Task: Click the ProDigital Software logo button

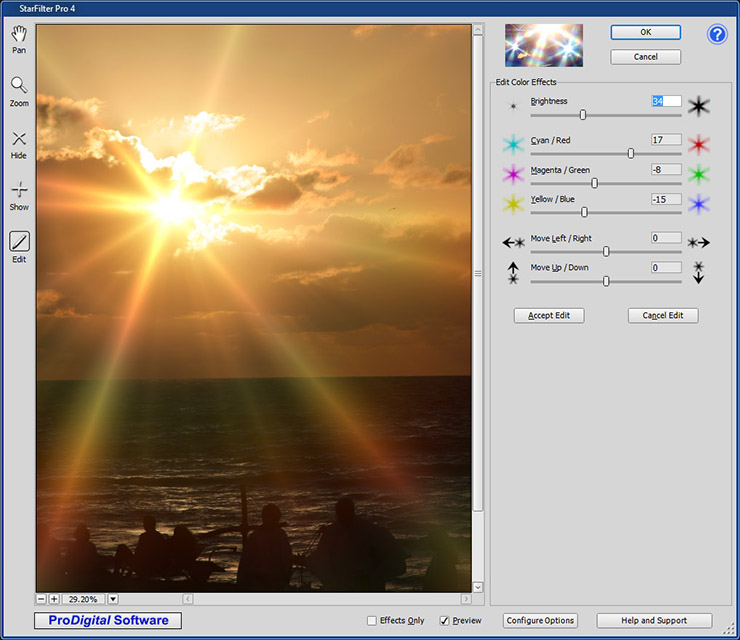Action: click(108, 620)
